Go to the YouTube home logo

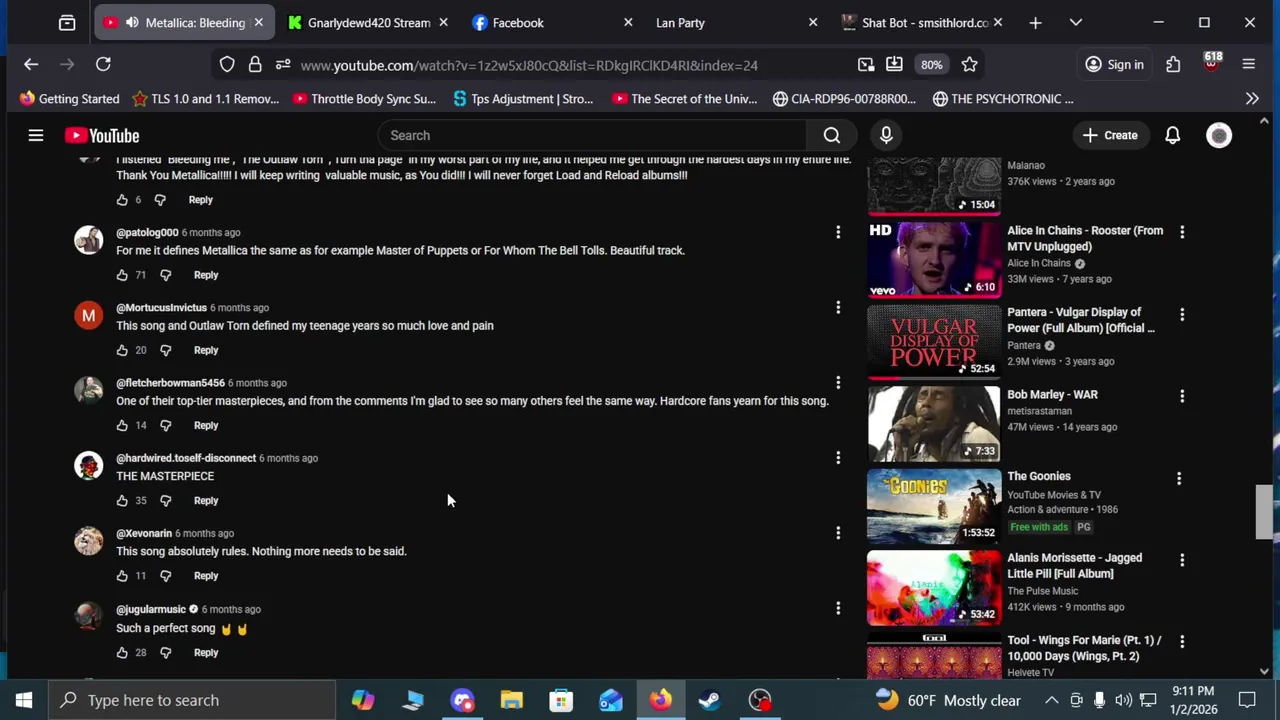102,135
